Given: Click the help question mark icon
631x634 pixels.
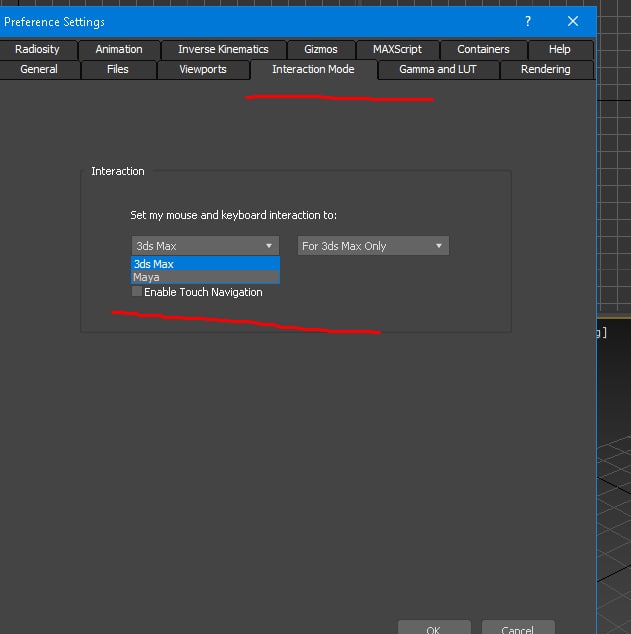Looking at the screenshot, I should 528,21.
